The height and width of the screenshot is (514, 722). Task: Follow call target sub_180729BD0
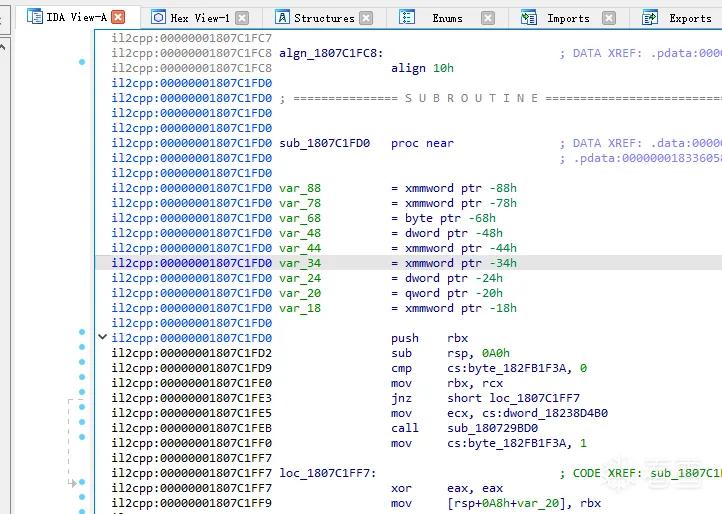pos(492,428)
